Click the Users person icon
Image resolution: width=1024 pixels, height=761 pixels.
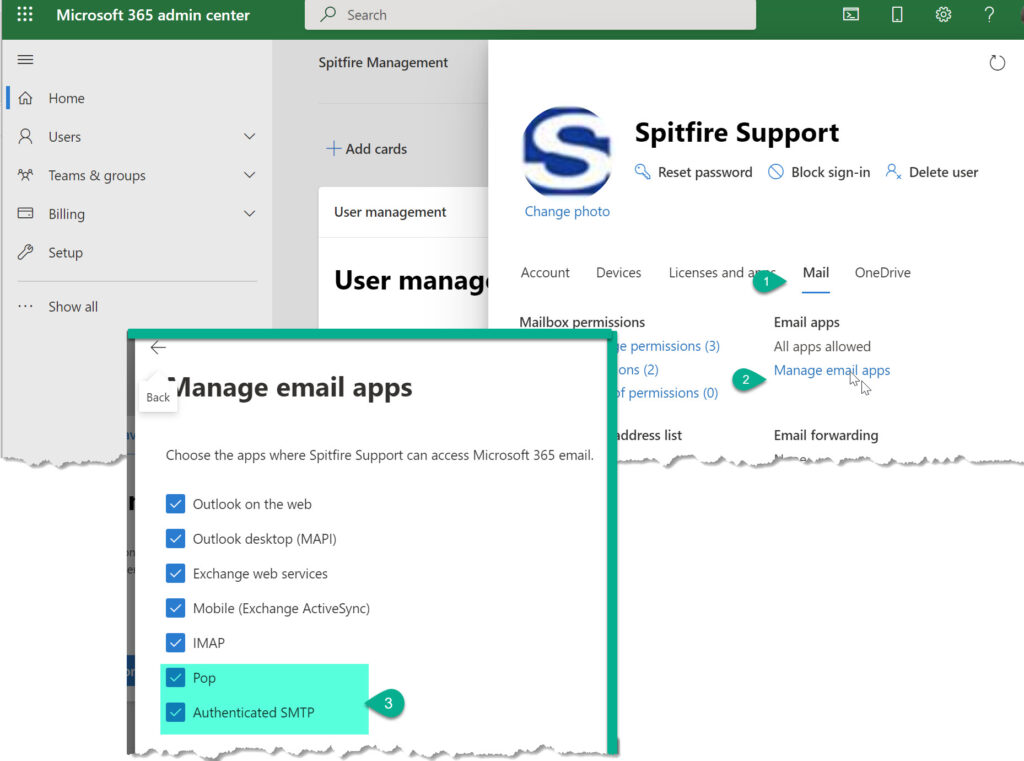(25, 137)
